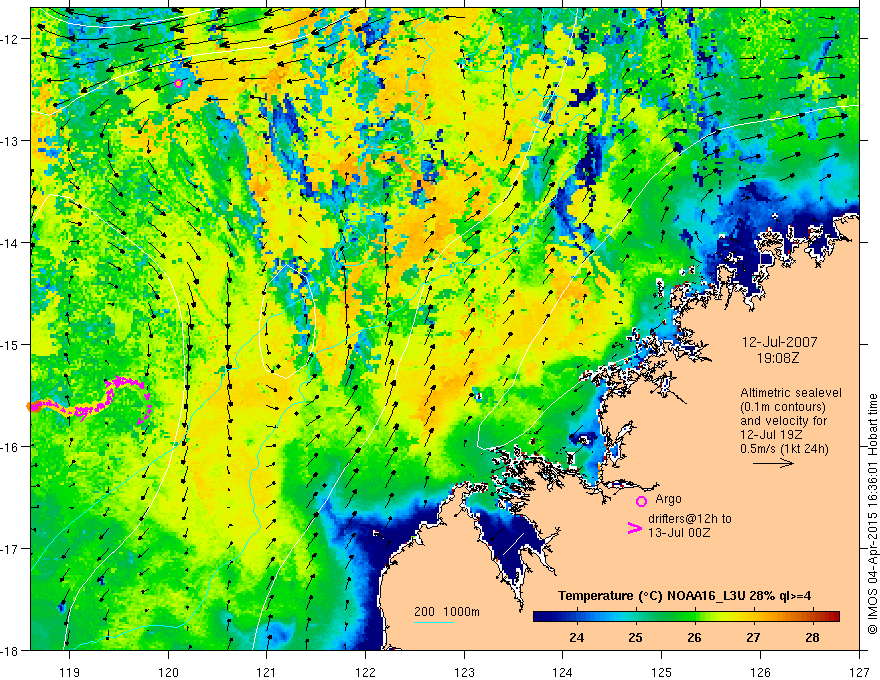The height and width of the screenshot is (680, 880).
Task: Pick the green middle of the temperature colorbar
Action: tap(686, 616)
